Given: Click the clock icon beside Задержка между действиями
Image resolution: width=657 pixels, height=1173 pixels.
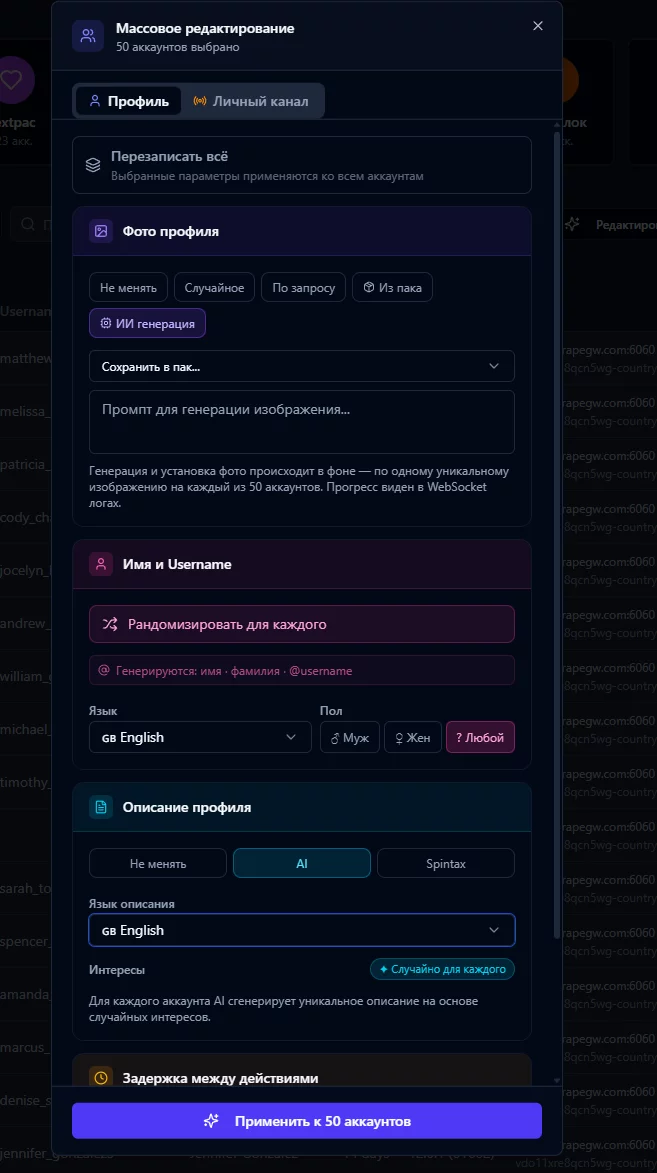Looking at the screenshot, I should pyautogui.click(x=101, y=1078).
